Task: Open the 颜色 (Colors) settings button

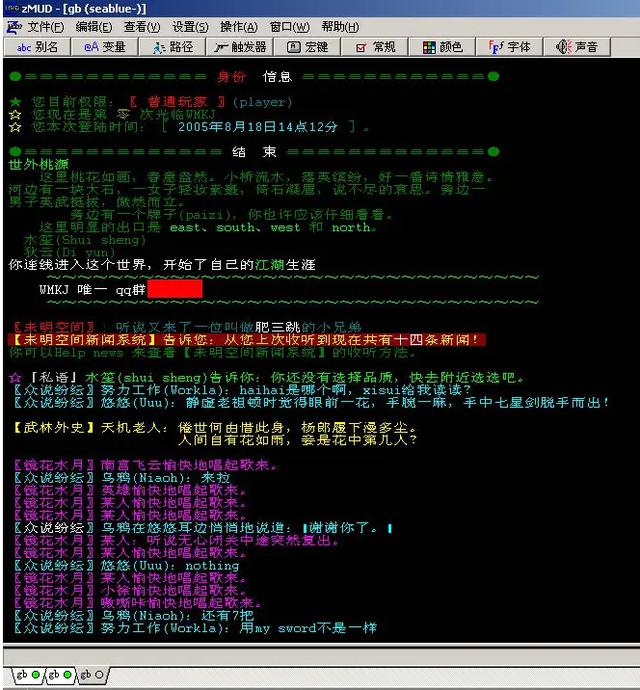Action: point(443,47)
